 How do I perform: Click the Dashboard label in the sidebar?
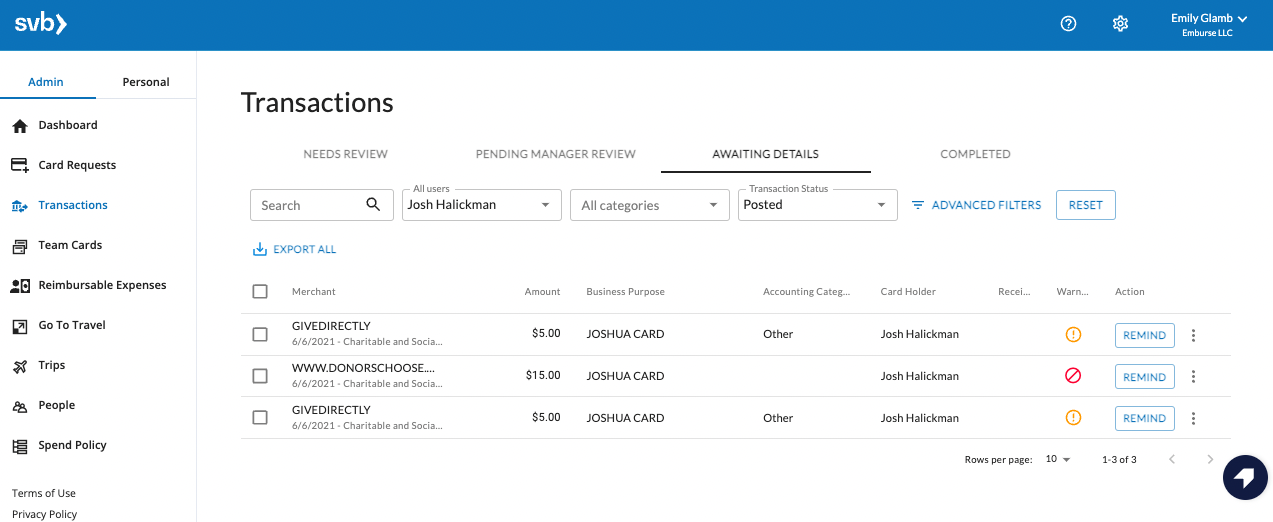pyautogui.click(x=68, y=125)
